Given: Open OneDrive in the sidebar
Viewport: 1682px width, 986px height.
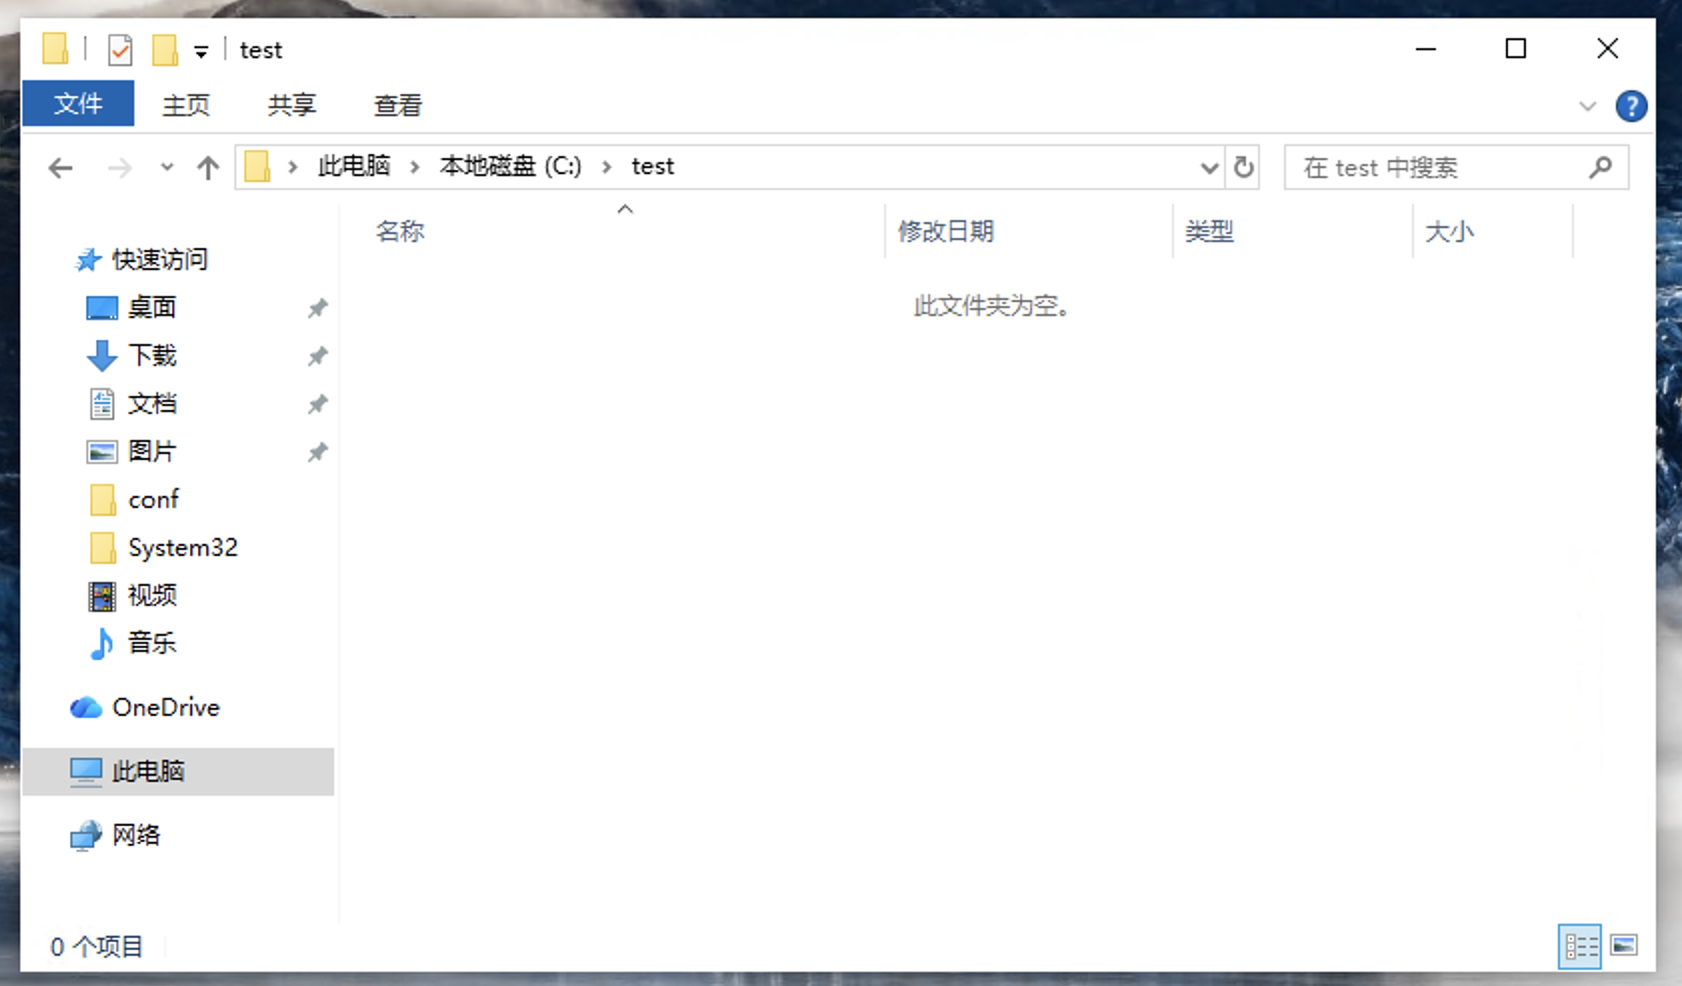Looking at the screenshot, I should (x=165, y=708).
